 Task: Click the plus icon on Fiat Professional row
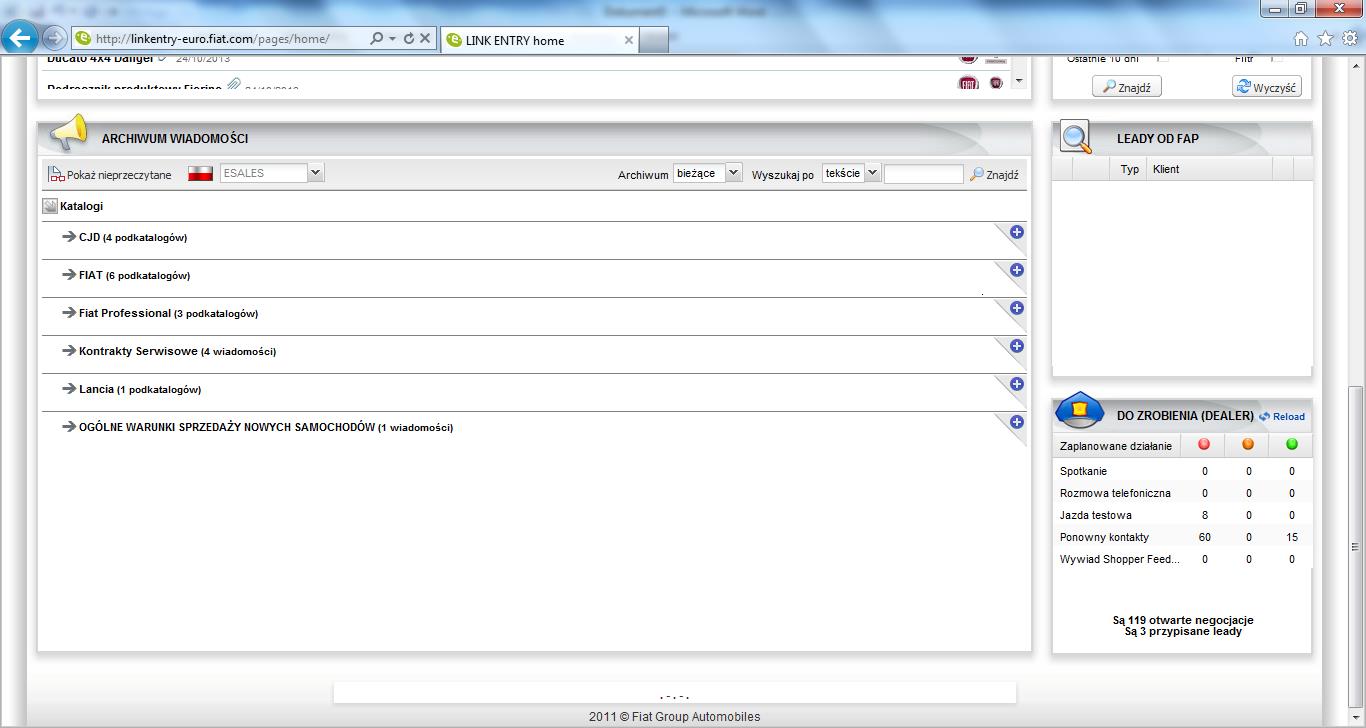click(1016, 308)
